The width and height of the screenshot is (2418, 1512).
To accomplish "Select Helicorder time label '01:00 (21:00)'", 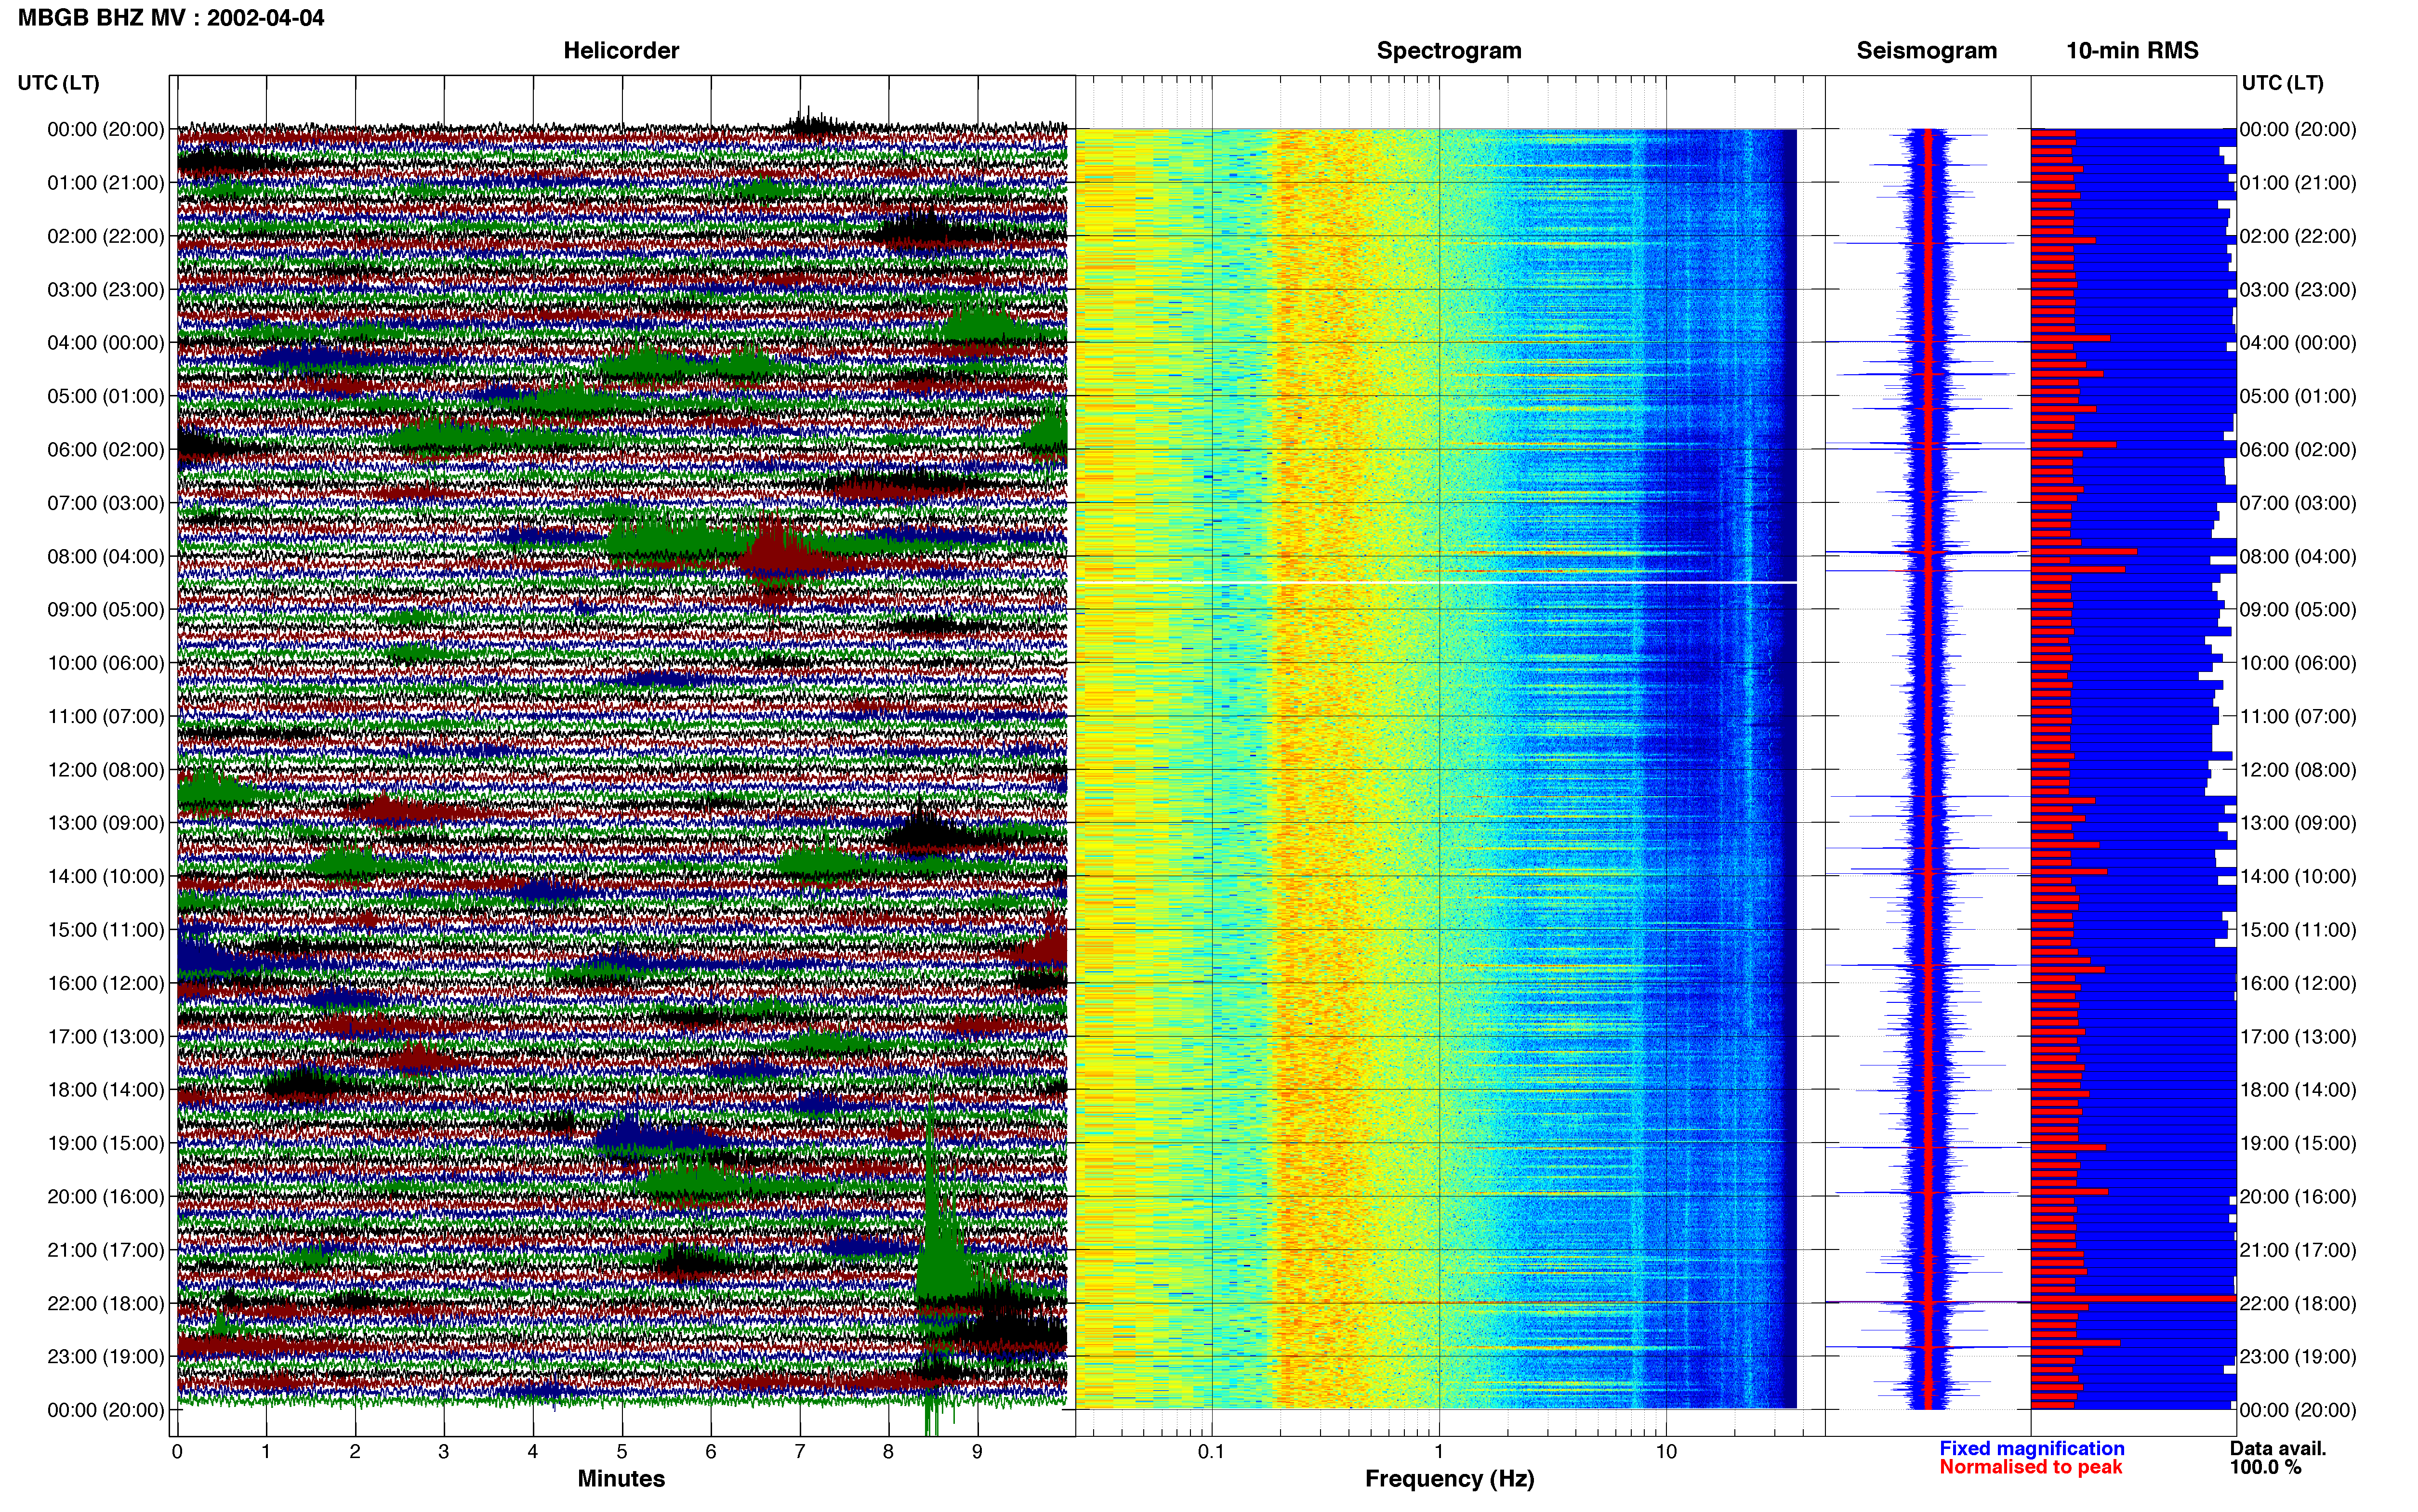I will point(106,183).
